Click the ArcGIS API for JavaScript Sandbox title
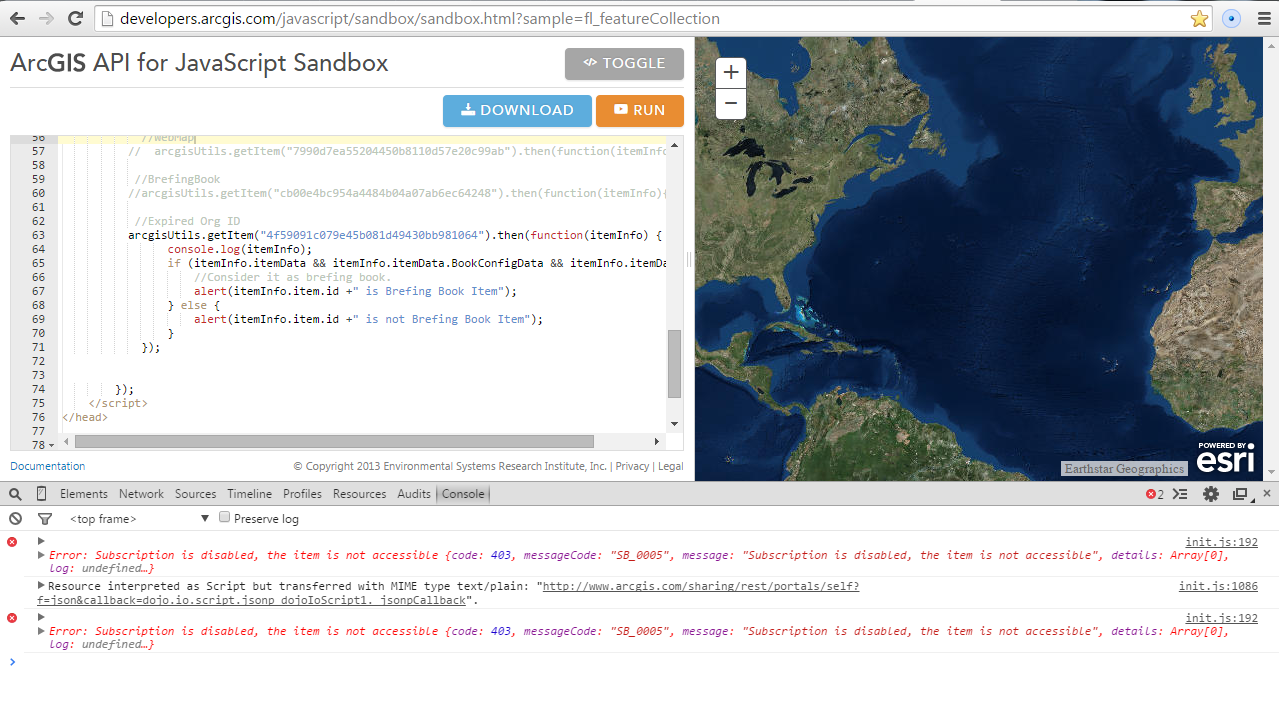This screenshot has height=705, width=1279. [x=199, y=63]
